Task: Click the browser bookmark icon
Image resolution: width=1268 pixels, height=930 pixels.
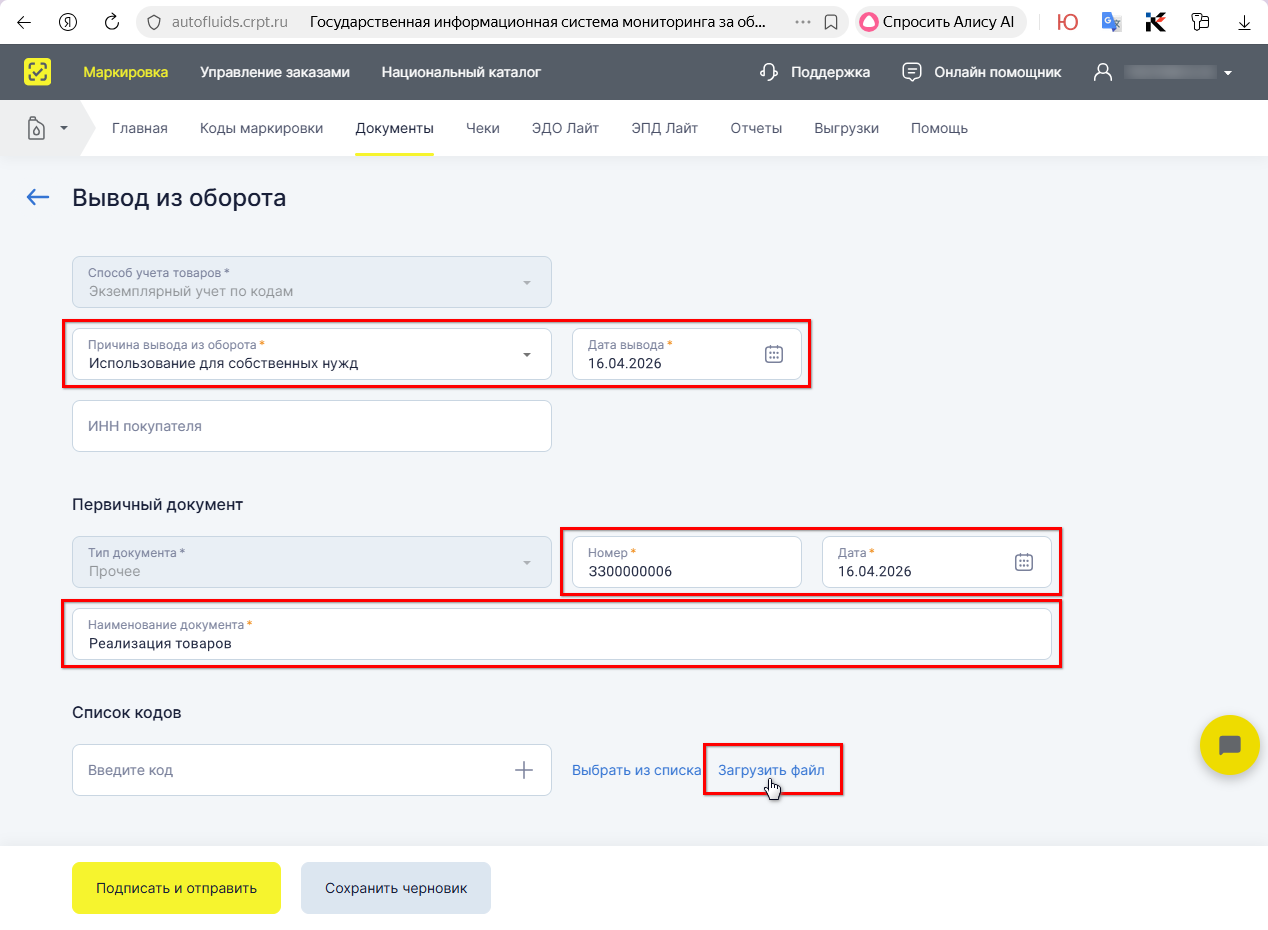Action: (x=830, y=22)
